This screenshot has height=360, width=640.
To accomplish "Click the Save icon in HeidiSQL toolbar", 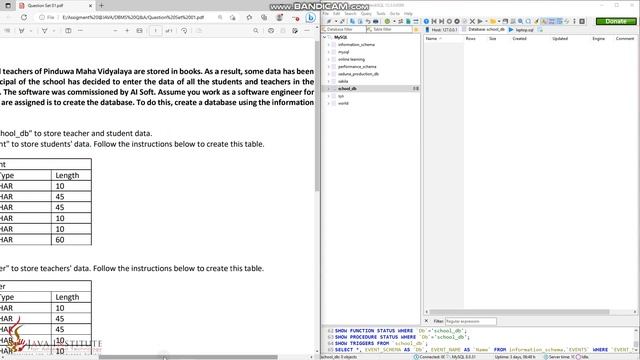I will [x=505, y=21].
